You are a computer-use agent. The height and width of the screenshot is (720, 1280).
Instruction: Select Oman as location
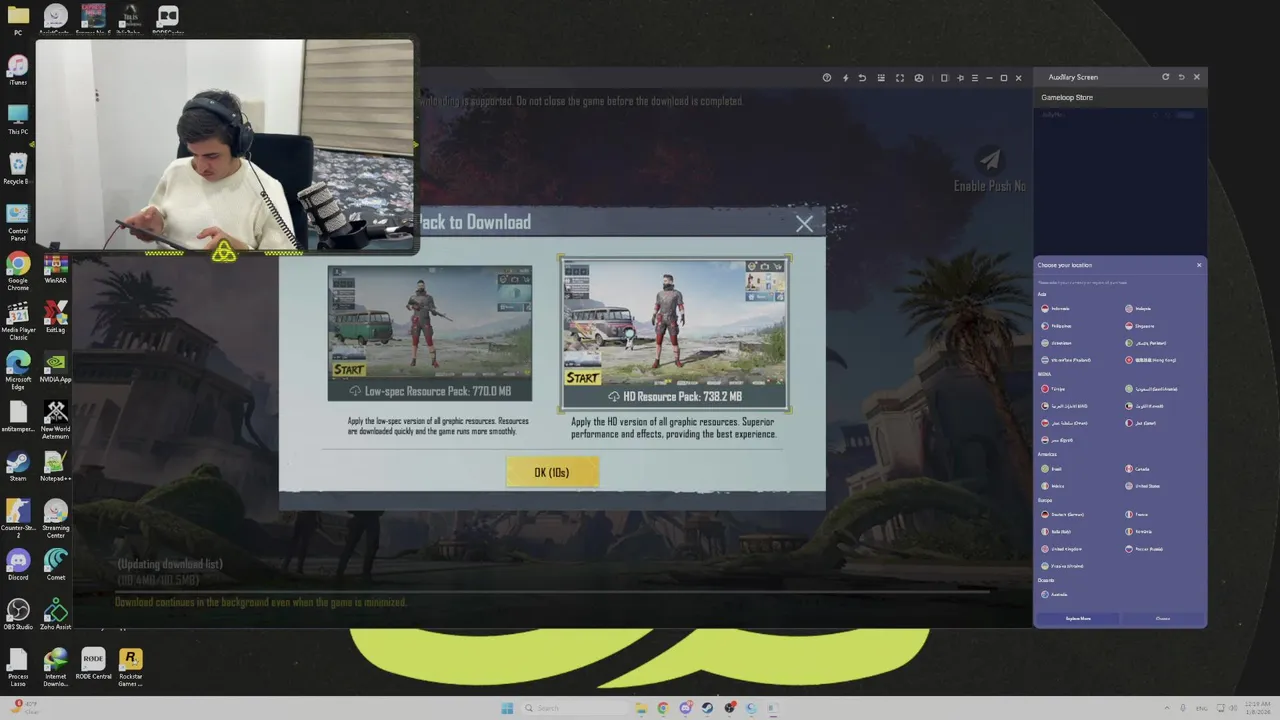click(1064, 423)
